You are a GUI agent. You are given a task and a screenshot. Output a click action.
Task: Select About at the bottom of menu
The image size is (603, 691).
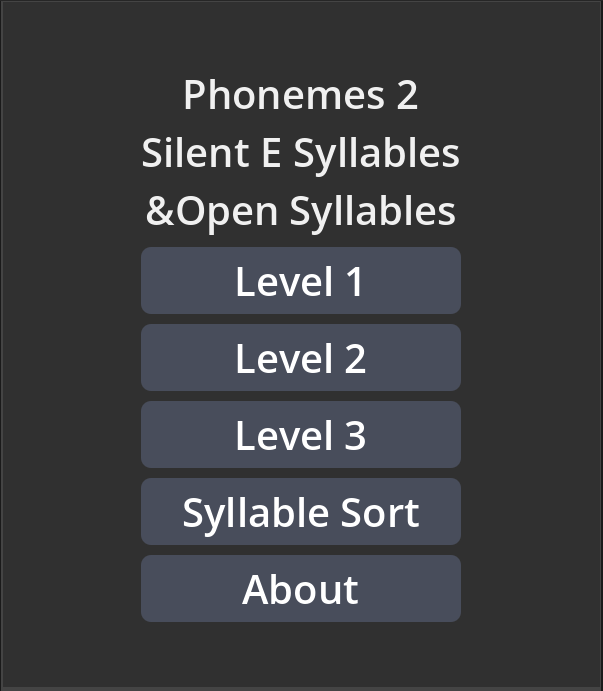pyautogui.click(x=301, y=589)
